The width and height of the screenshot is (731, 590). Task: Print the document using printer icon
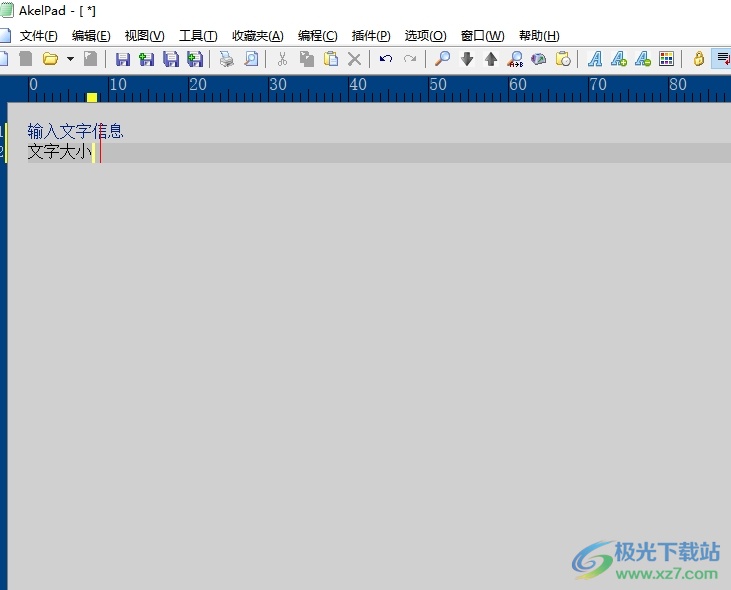(x=227, y=59)
